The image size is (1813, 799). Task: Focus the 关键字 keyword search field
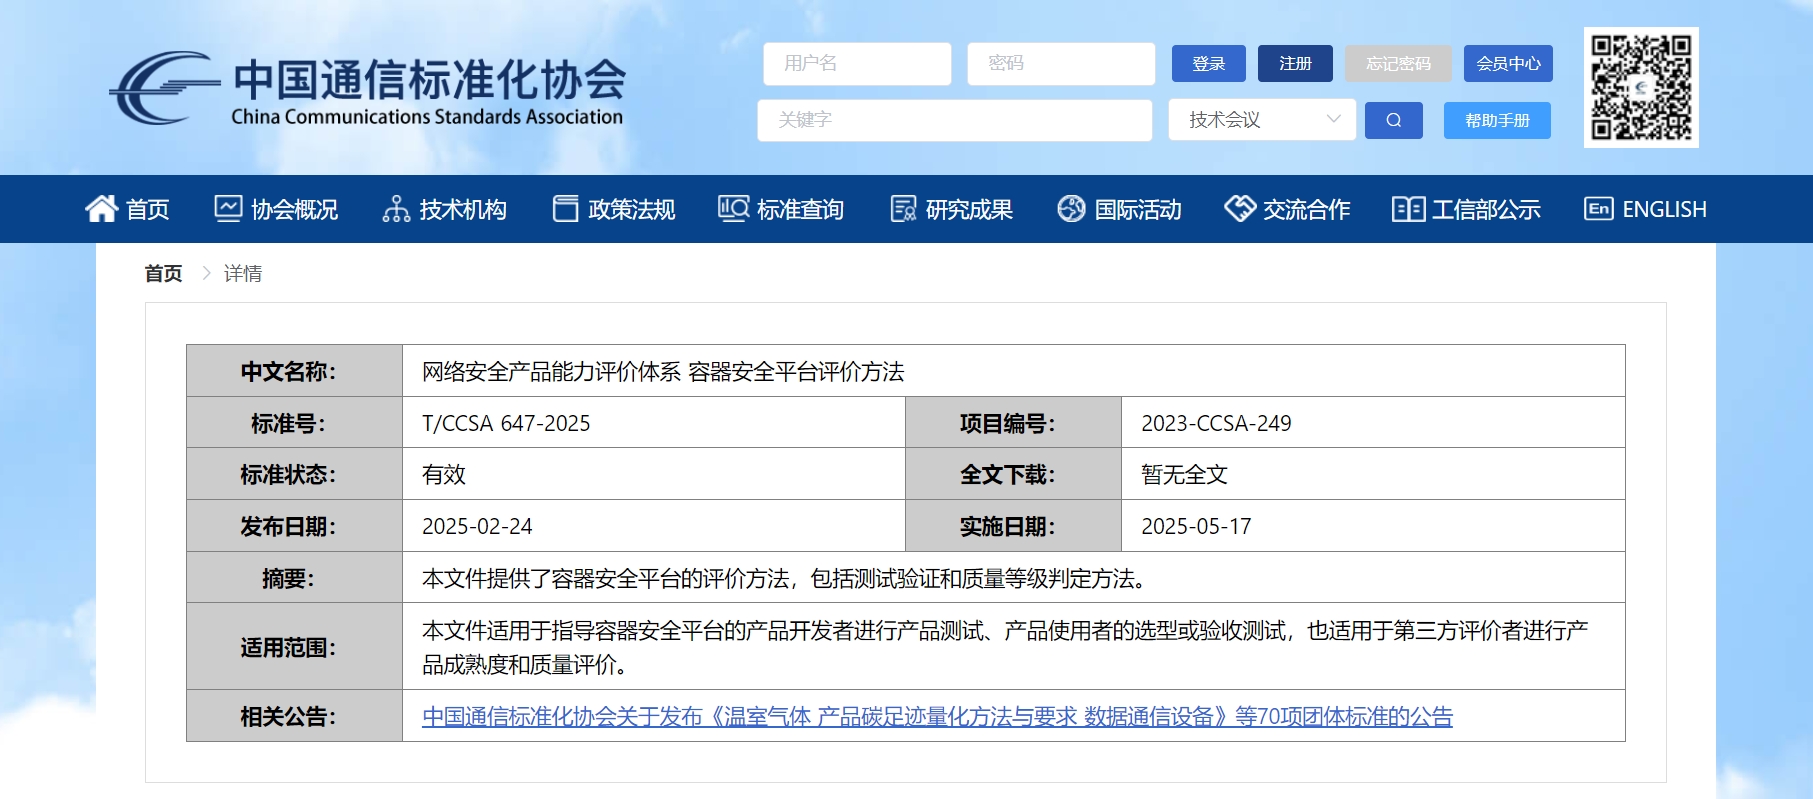[x=955, y=120]
